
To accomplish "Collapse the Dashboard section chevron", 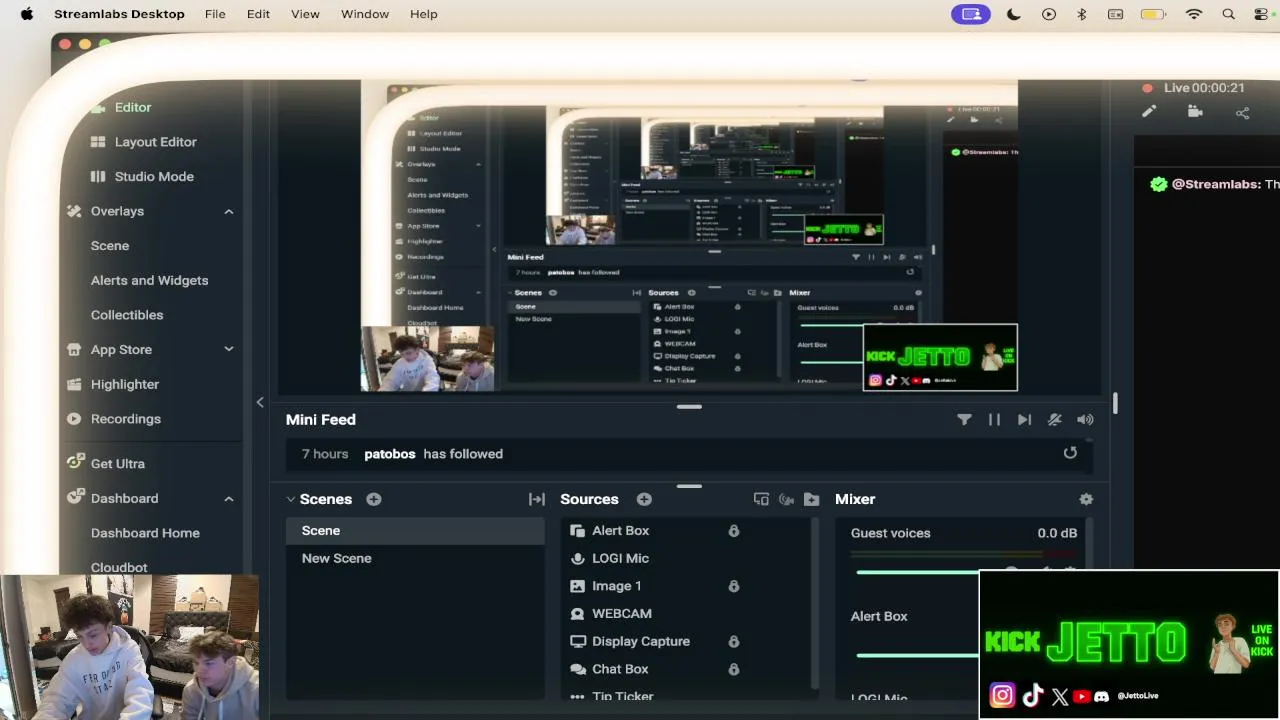I will click(228, 498).
